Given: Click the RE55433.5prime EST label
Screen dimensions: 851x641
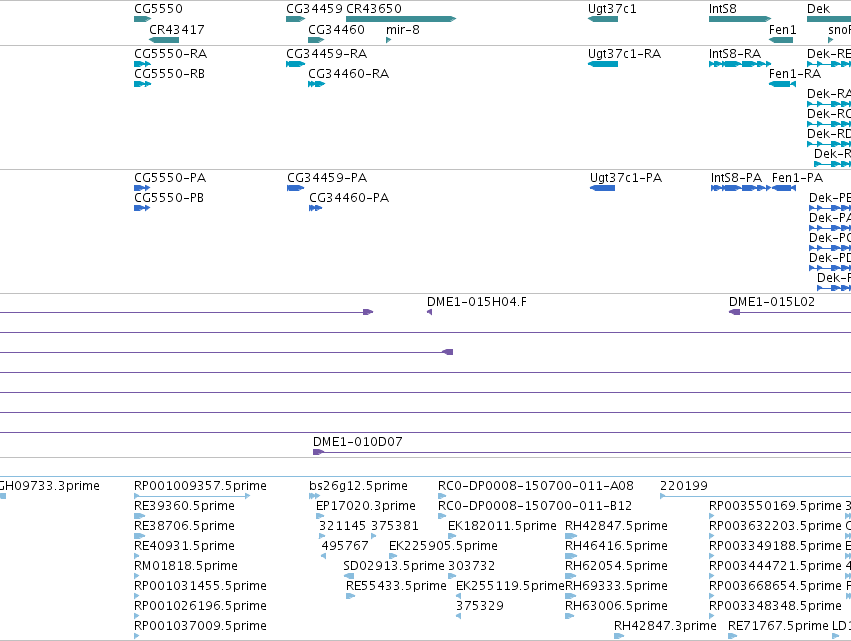Looking at the screenshot, I should [x=396, y=586].
